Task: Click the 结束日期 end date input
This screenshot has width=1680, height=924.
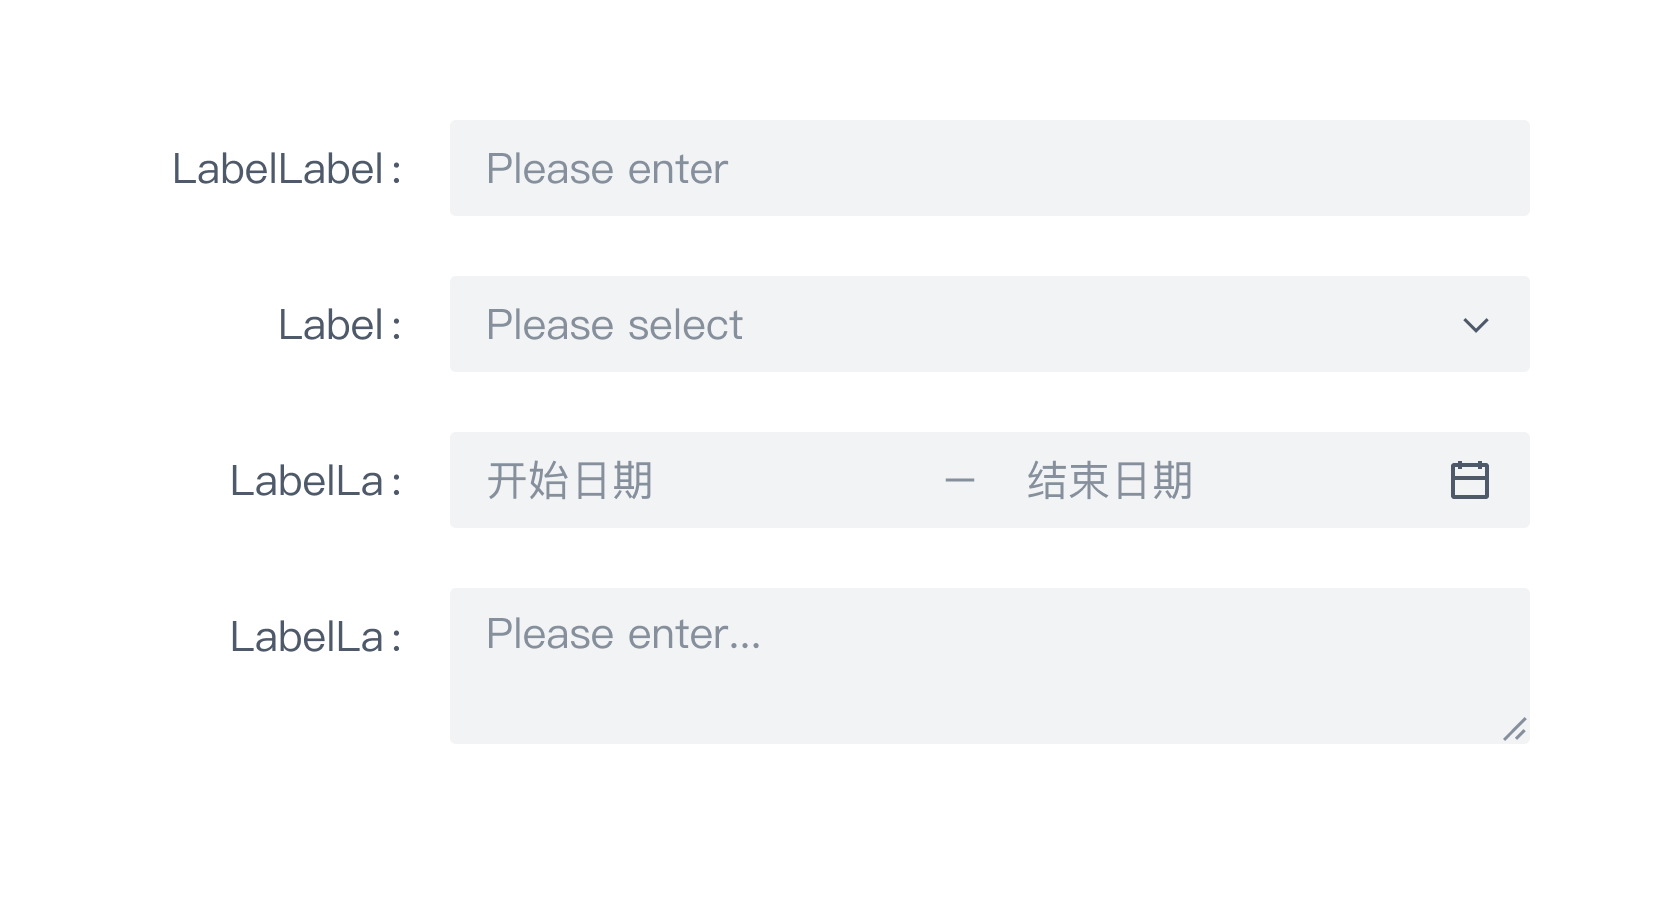Action: click(1110, 480)
